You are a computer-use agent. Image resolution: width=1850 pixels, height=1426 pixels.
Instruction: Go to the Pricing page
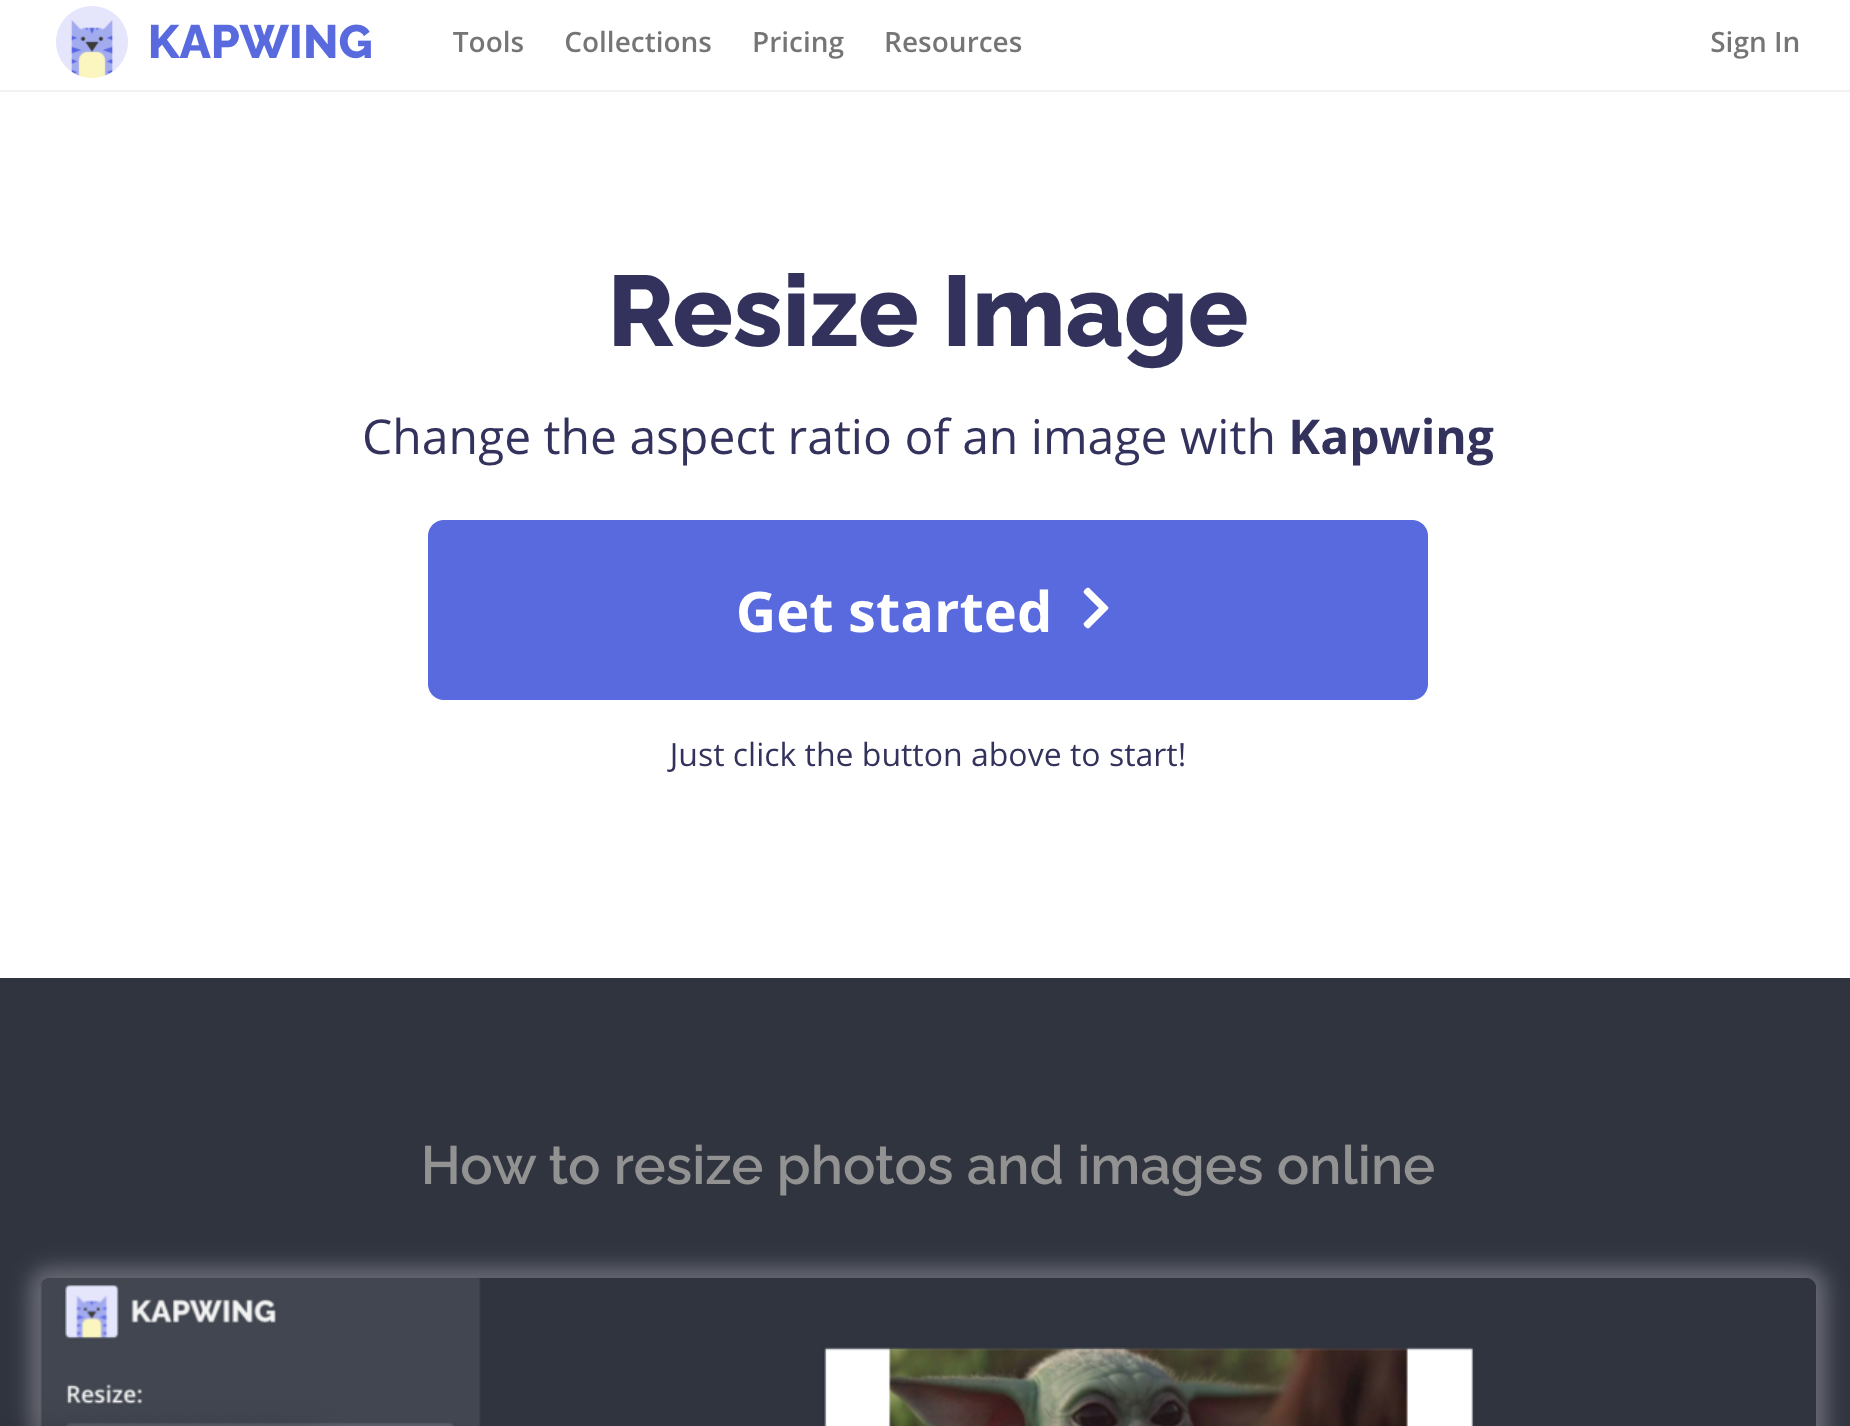[798, 42]
